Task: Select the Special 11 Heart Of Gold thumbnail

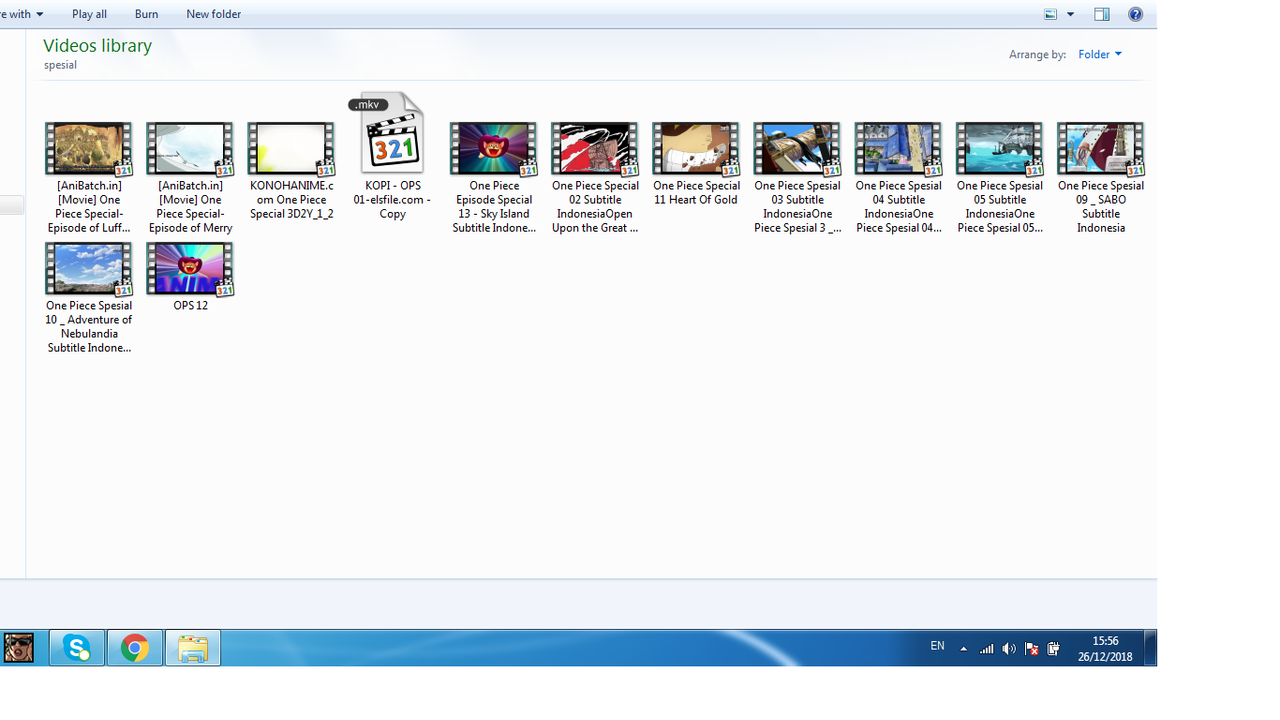Action: [695, 149]
